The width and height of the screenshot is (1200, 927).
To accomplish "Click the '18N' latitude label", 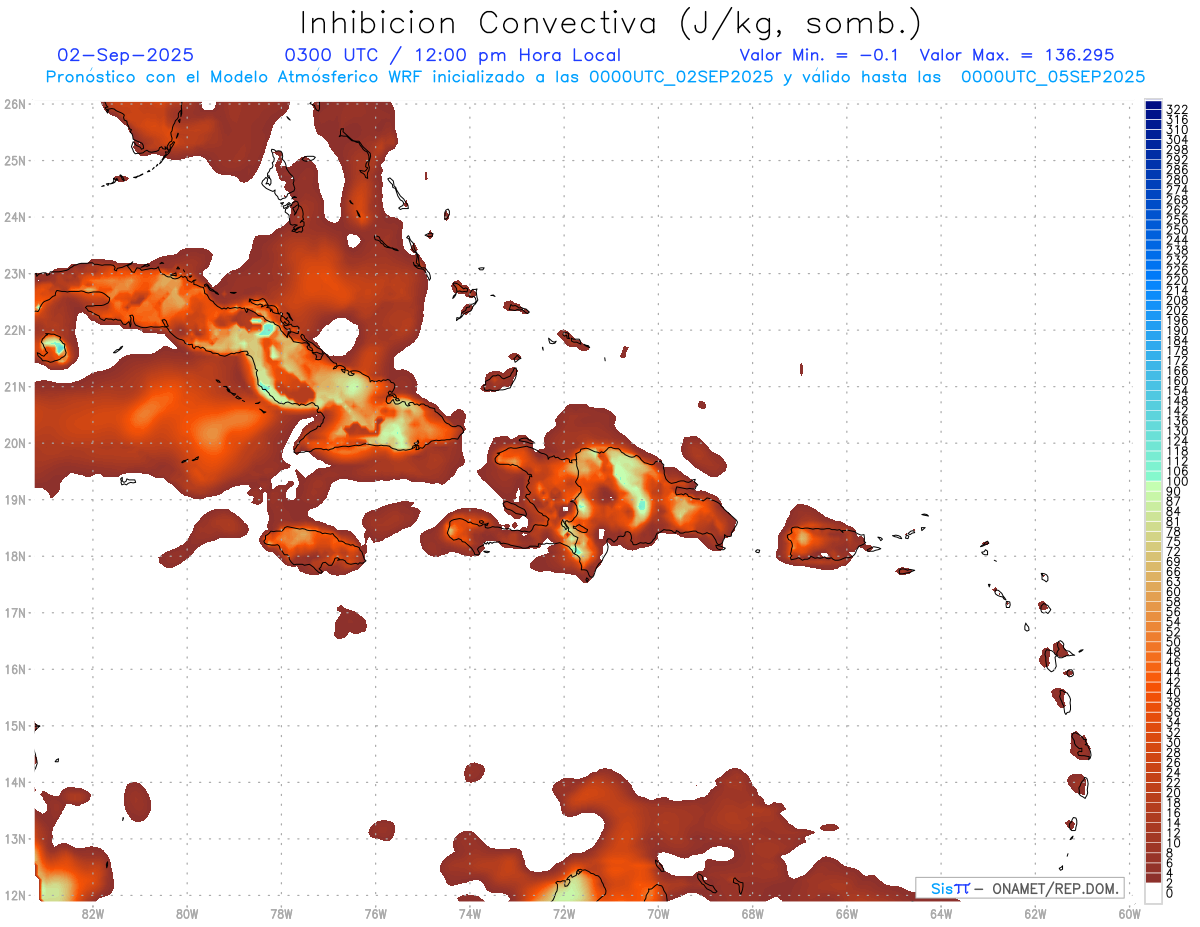I will 14,556.
